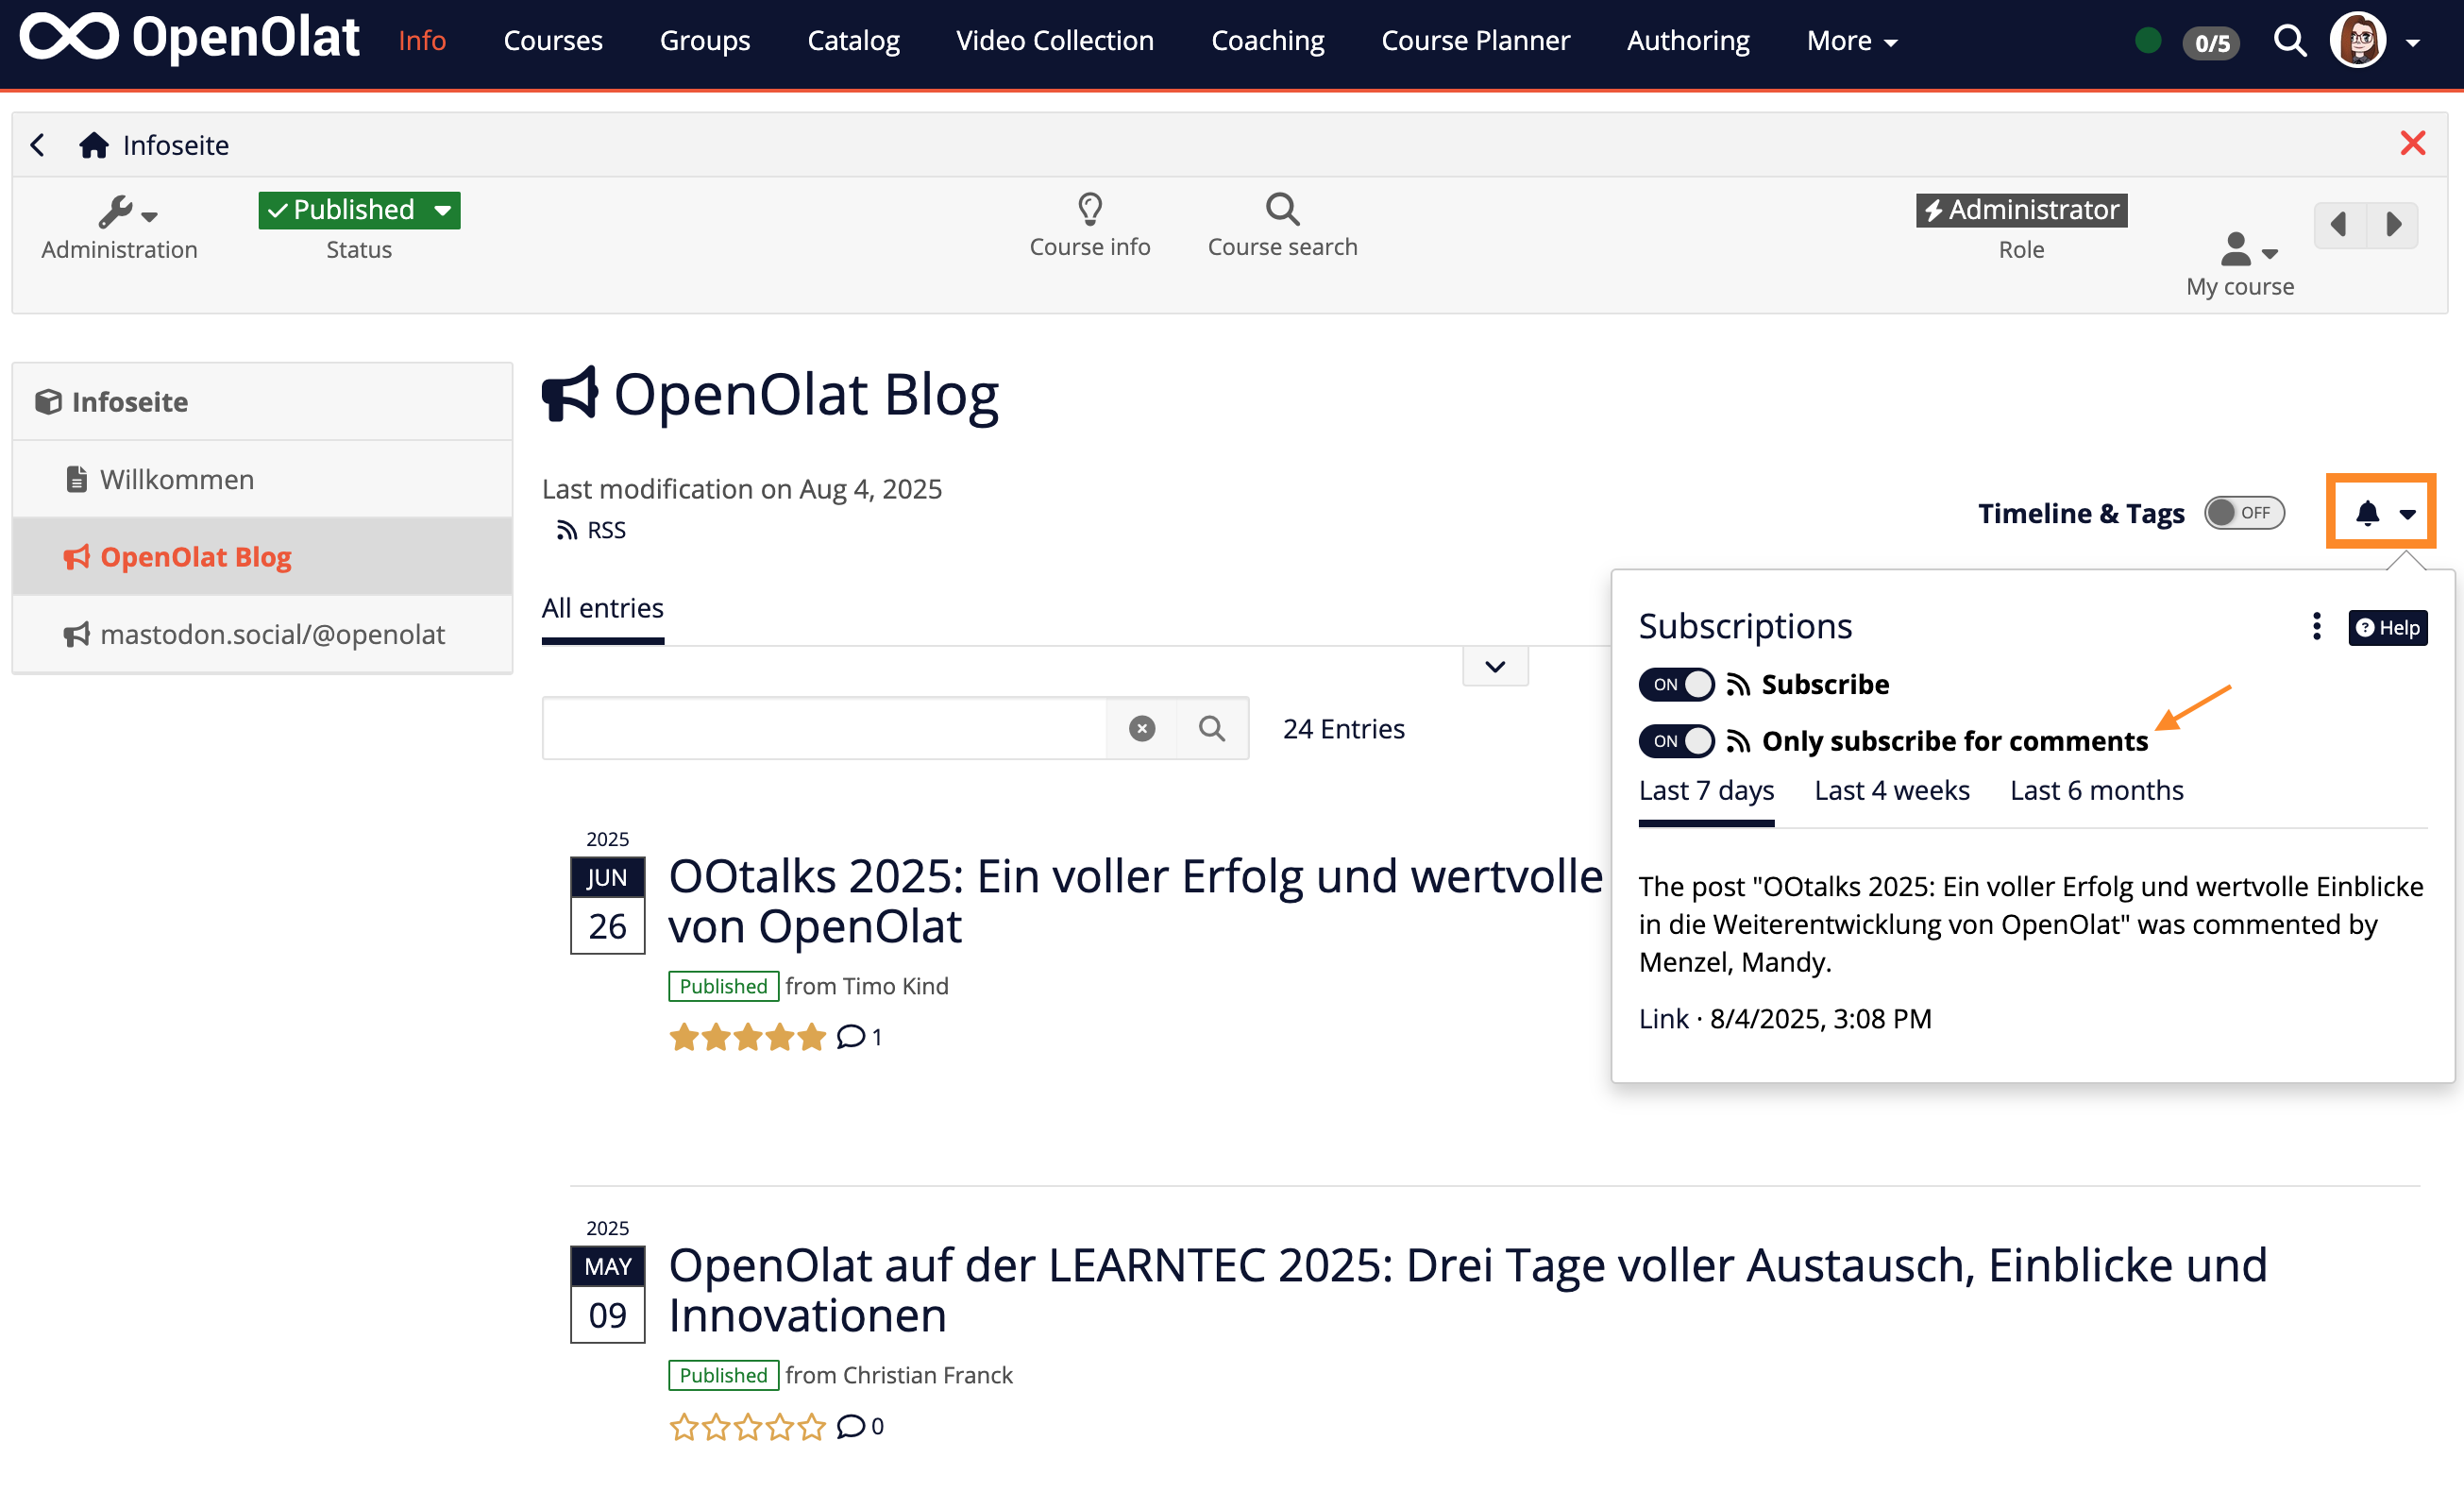Open the global search magnifier in the top bar
Image resolution: width=2464 pixels, height=1492 pixels.
tap(2289, 40)
